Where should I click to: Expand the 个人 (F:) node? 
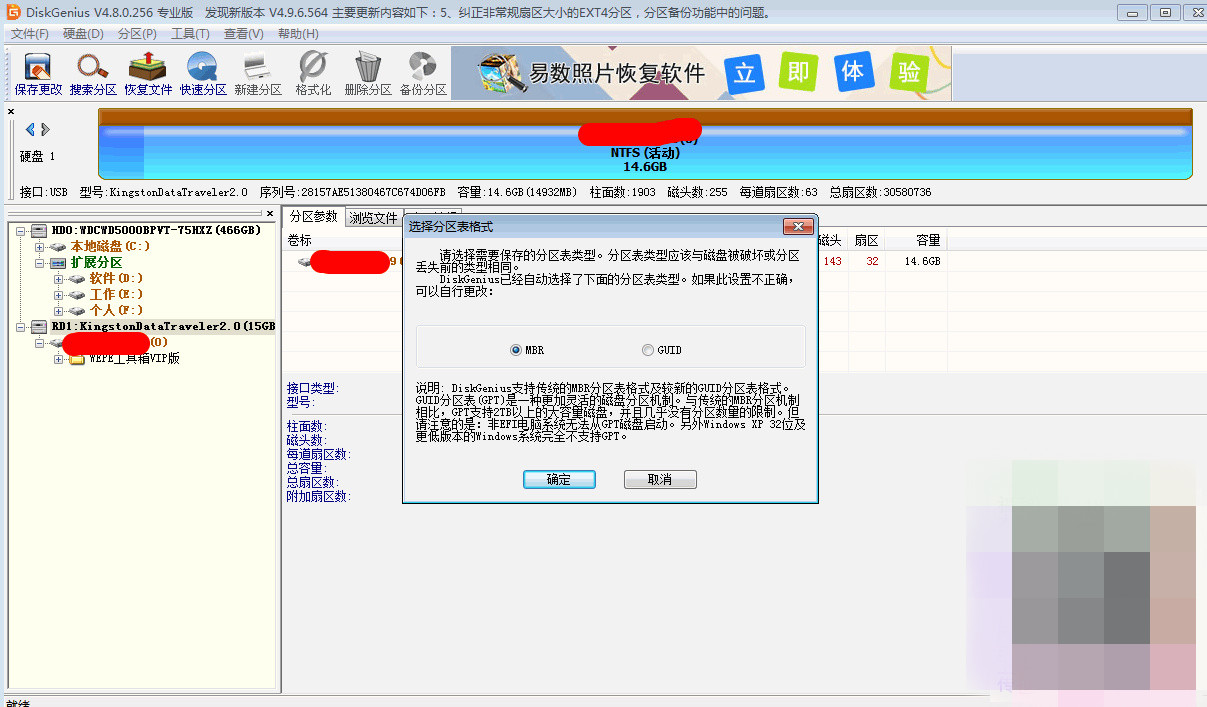pyautogui.click(x=58, y=310)
